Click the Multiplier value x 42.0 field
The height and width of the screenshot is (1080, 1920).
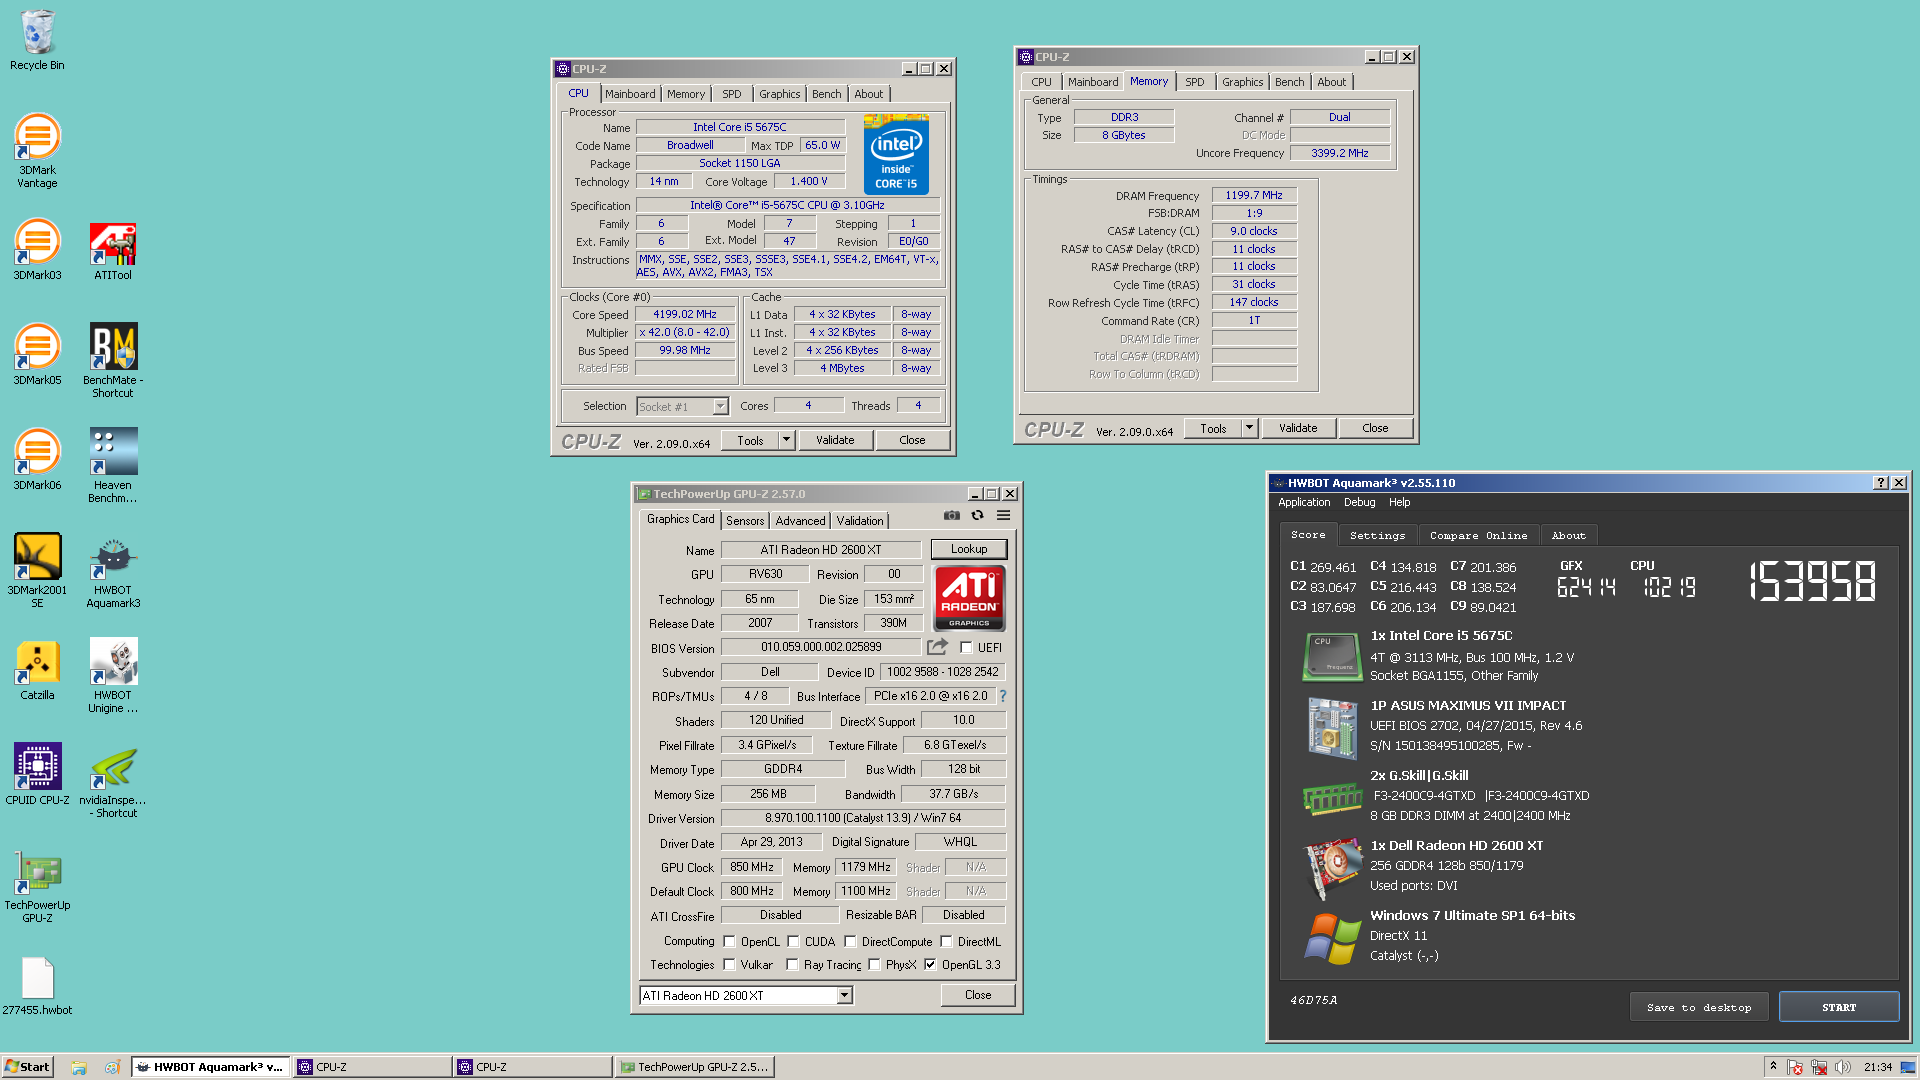(686, 333)
